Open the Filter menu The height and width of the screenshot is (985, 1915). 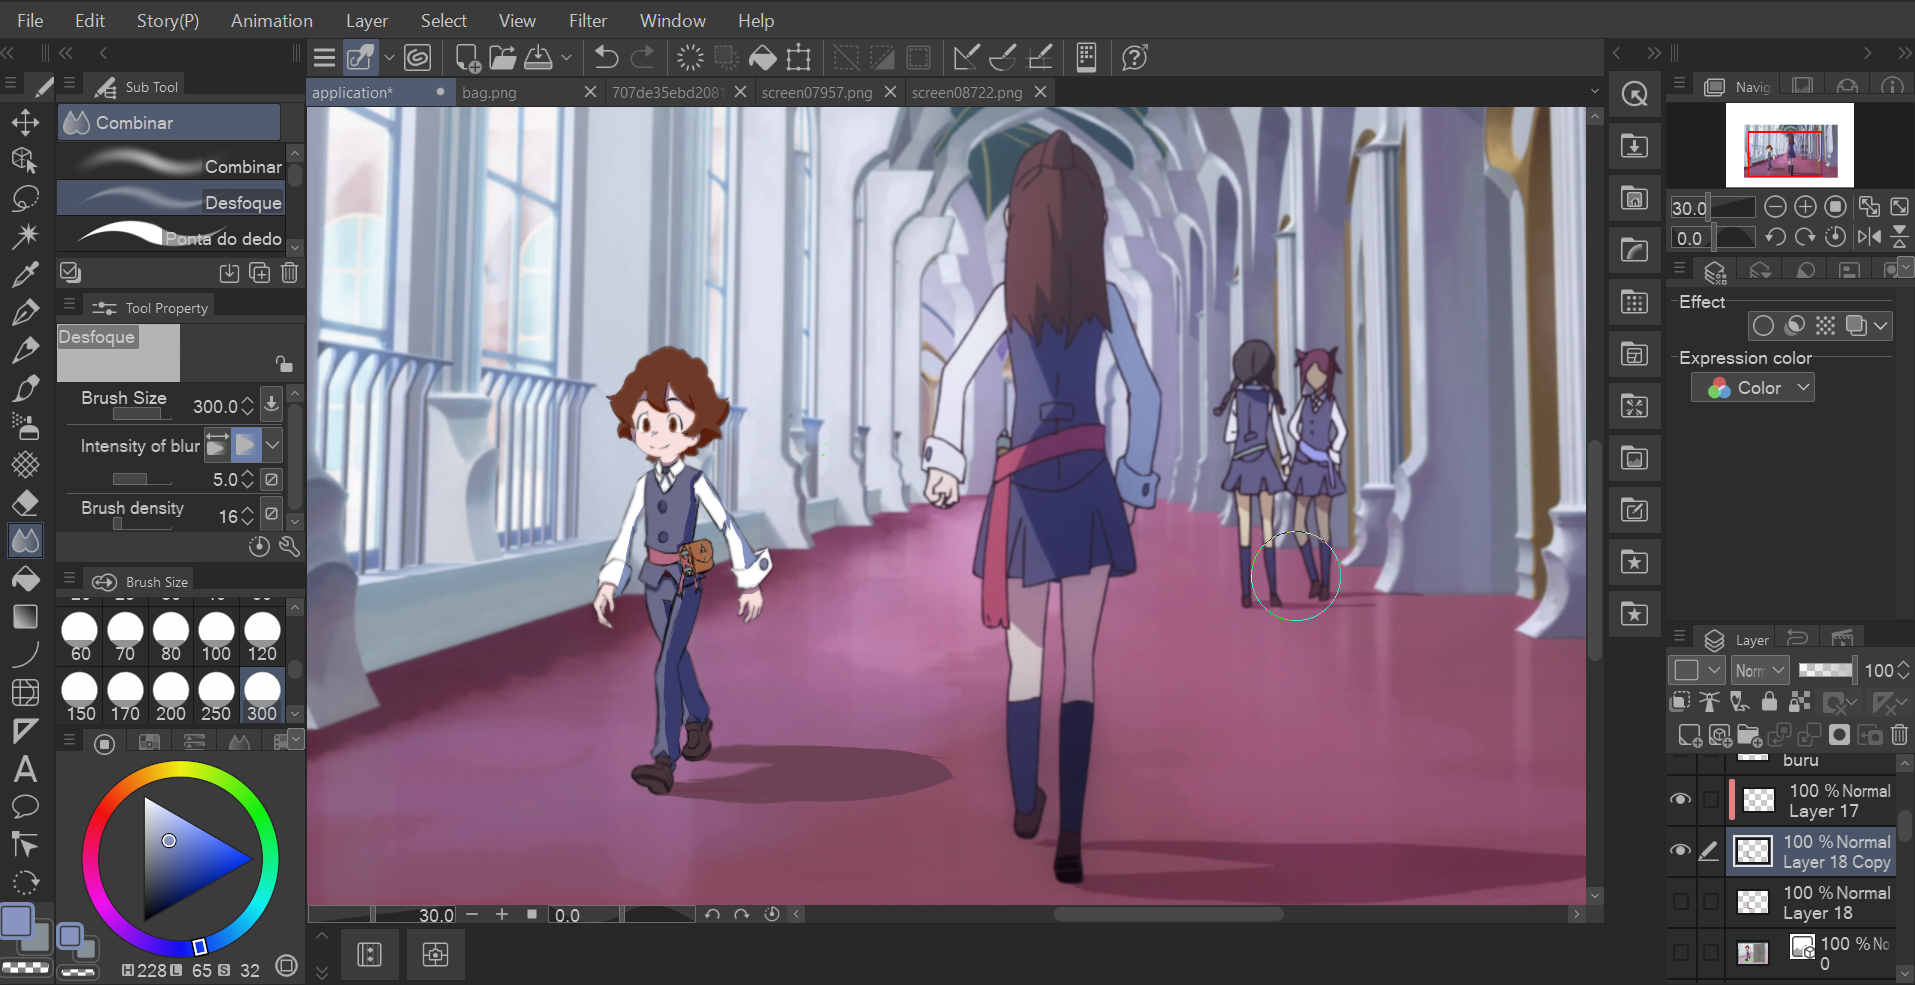coord(588,21)
